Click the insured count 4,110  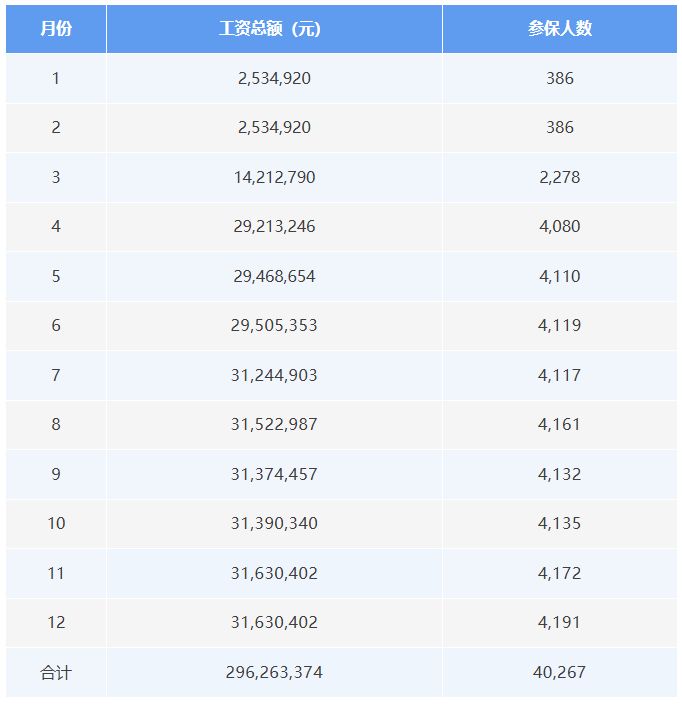(560, 276)
